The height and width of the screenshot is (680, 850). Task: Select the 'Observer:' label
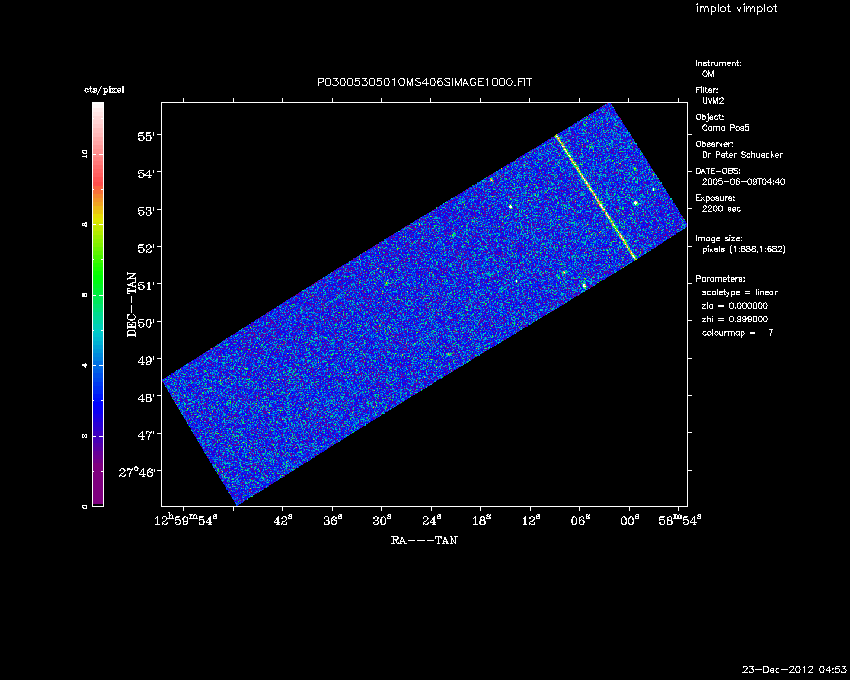pos(714,144)
